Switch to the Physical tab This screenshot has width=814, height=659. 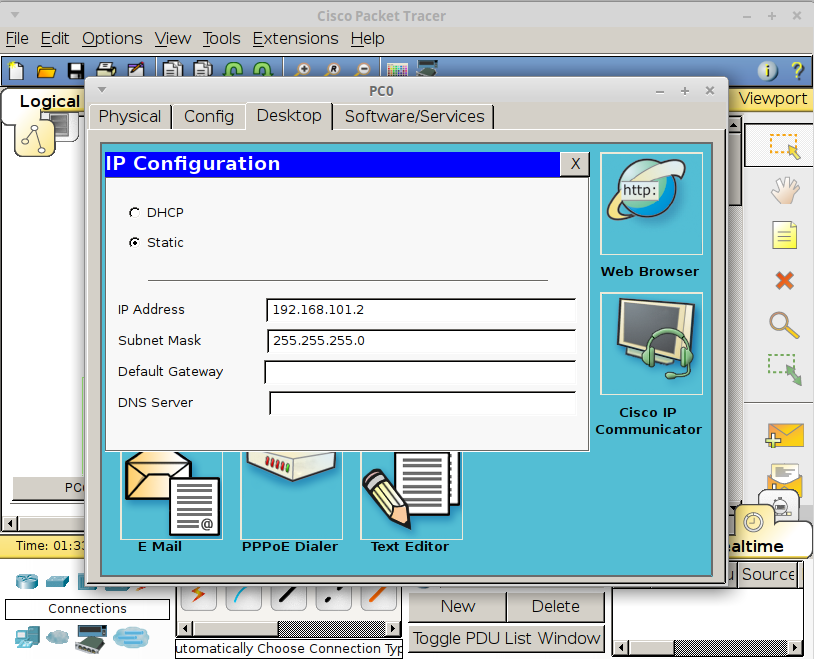(130, 117)
